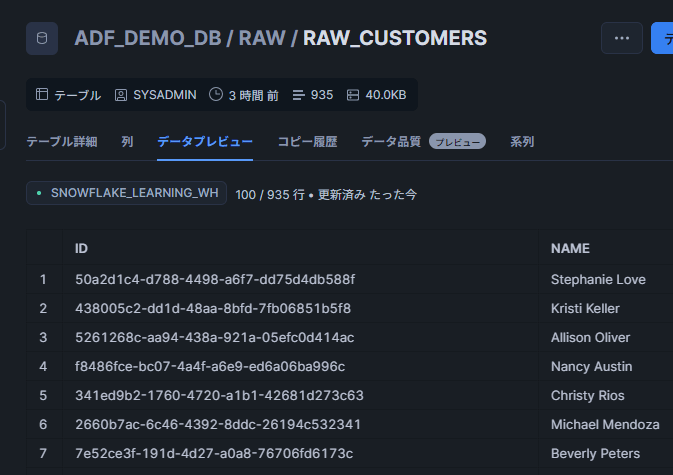673x475 pixels.
Task: Click the name Stephanie Love
Action: pyautogui.click(x=598, y=279)
